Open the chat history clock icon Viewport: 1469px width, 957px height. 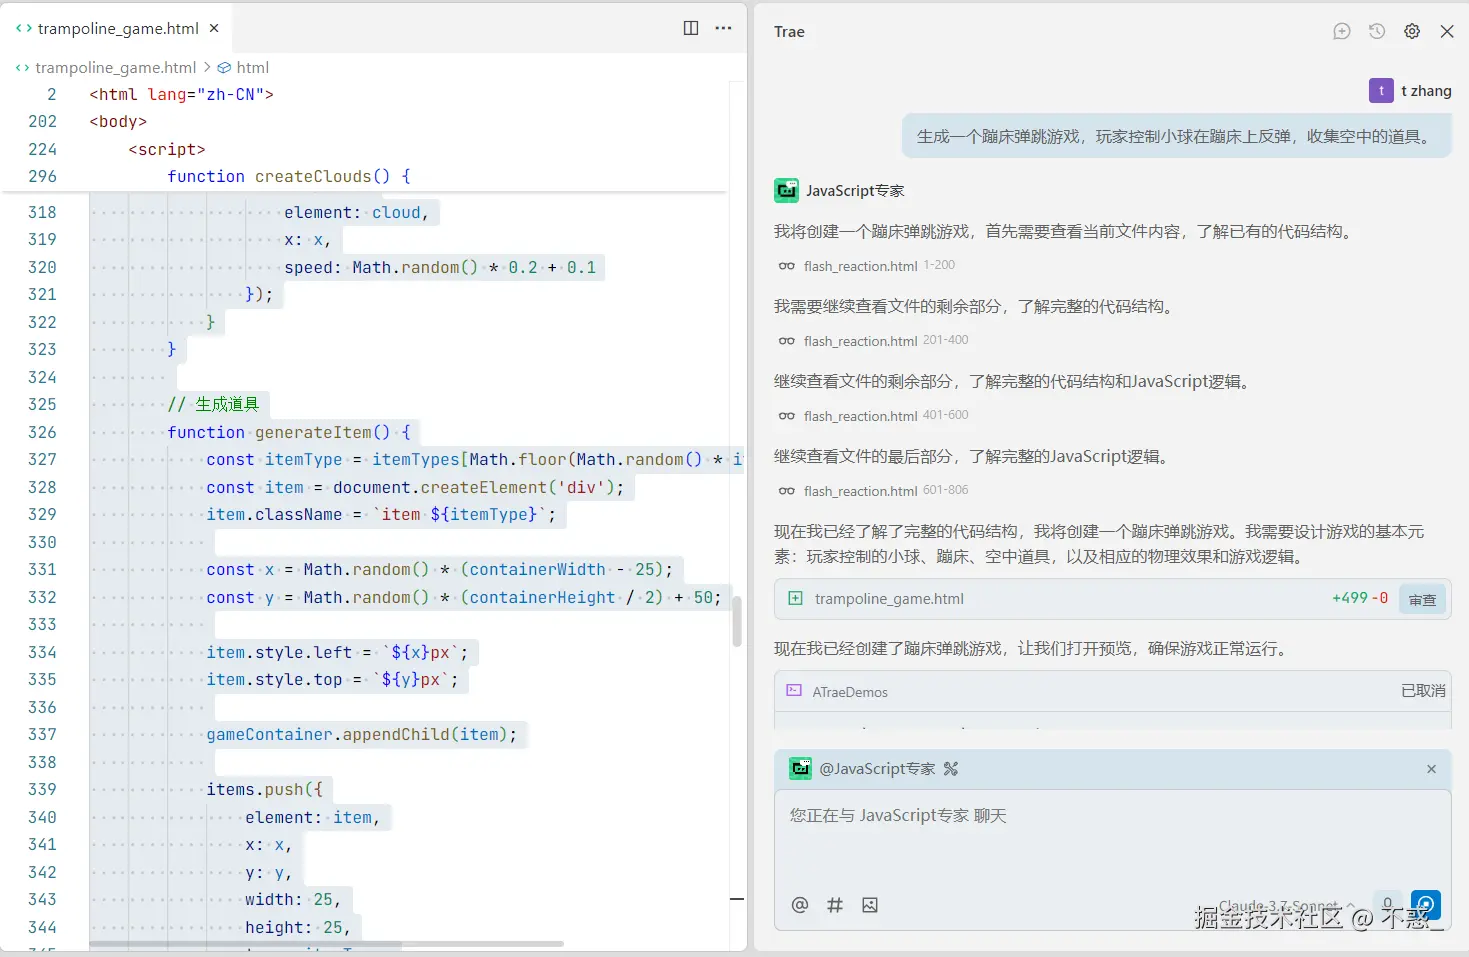(x=1377, y=31)
